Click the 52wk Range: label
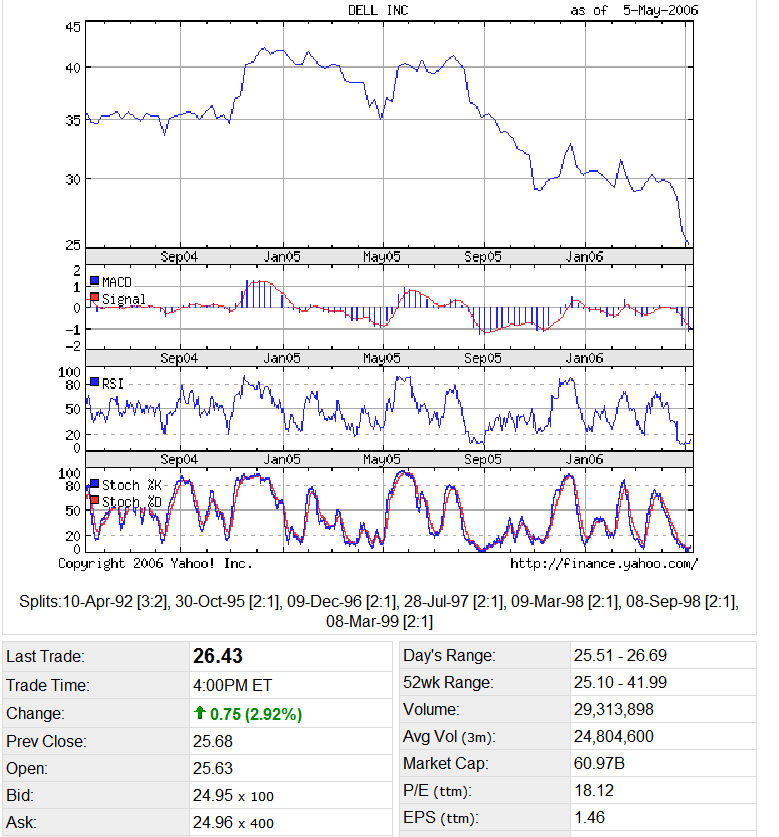779x837 pixels. pos(448,683)
